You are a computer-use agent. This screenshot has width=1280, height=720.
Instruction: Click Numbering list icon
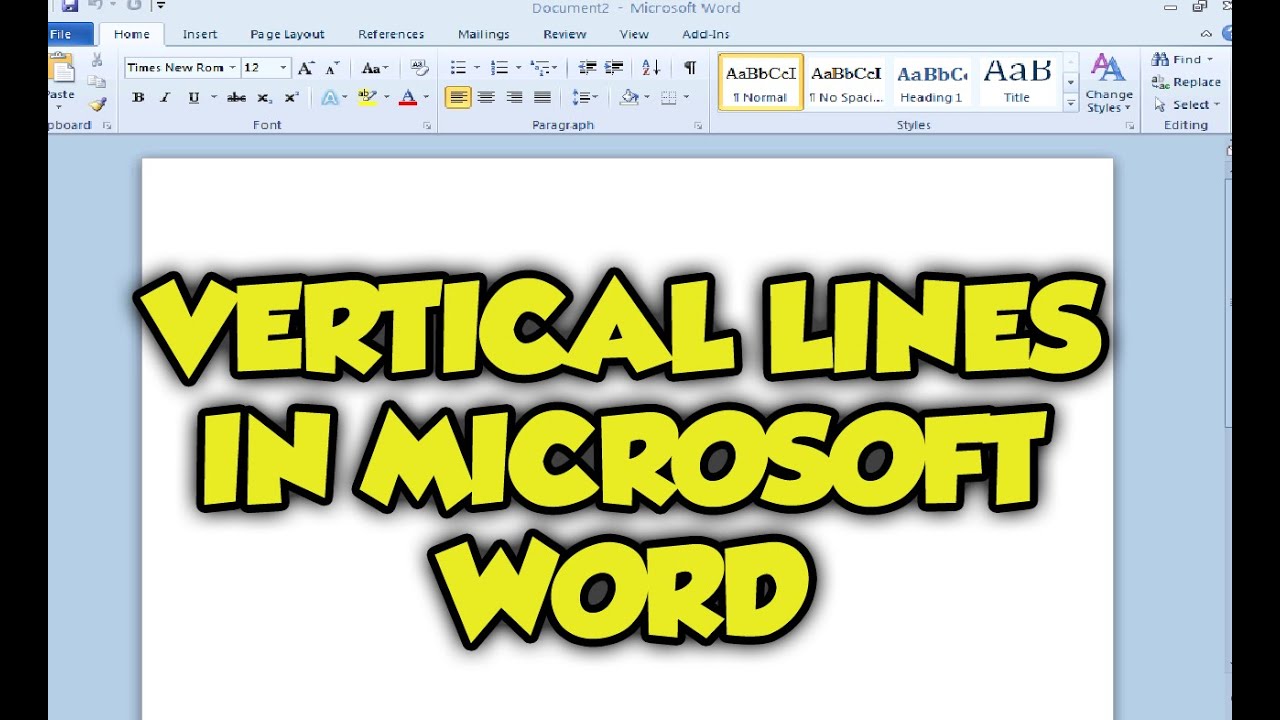point(499,68)
